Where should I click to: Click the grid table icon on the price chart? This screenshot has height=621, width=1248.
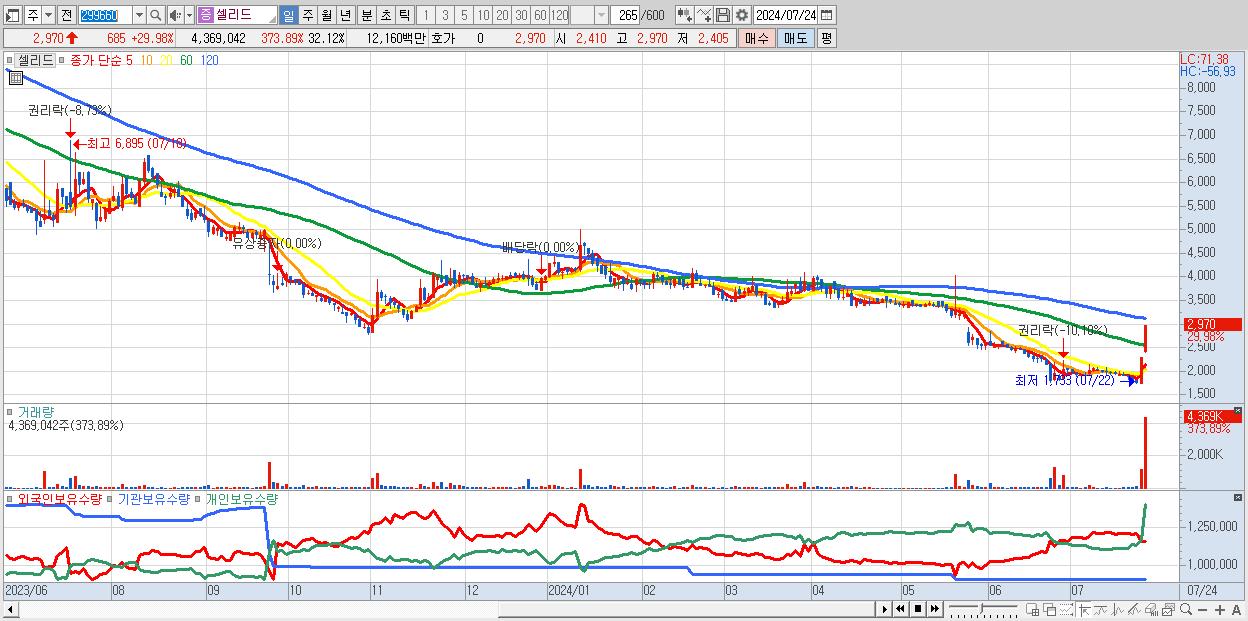[x=15, y=77]
